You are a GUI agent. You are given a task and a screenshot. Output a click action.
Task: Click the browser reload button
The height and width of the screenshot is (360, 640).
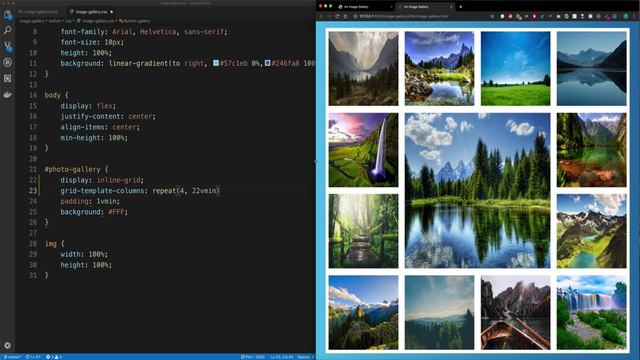(x=337, y=16)
